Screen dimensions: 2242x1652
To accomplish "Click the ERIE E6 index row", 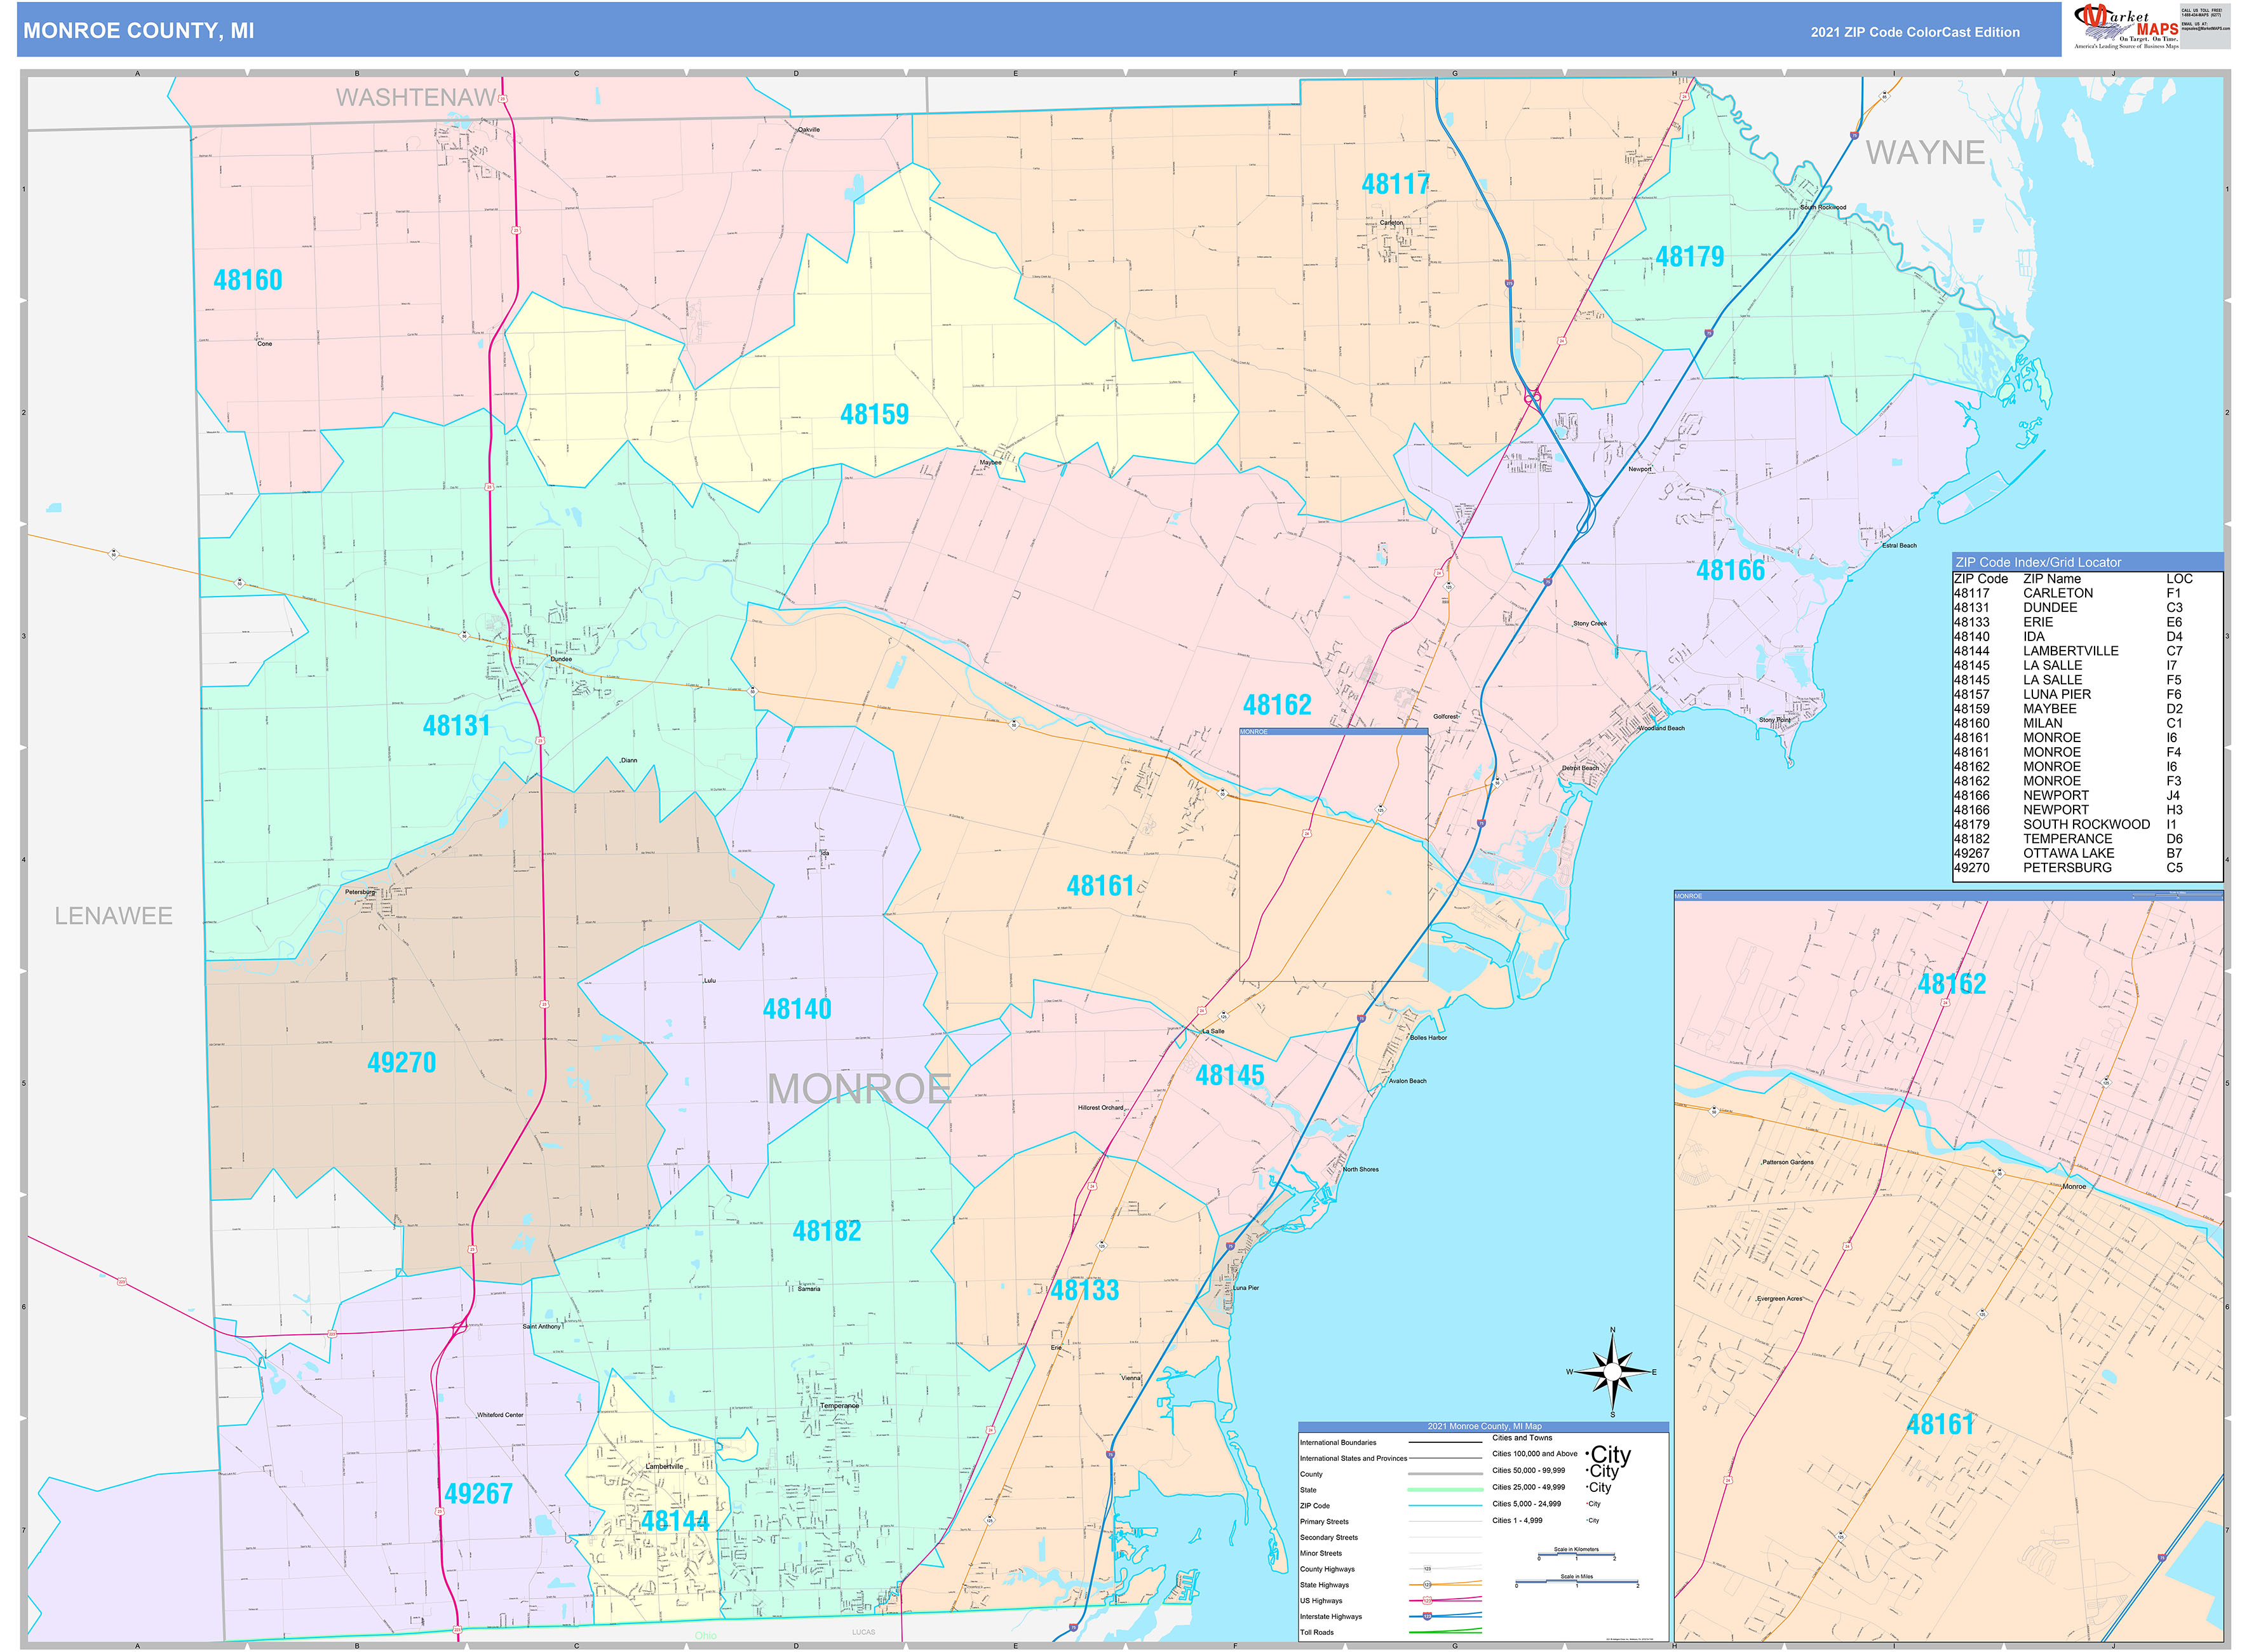I will click(2087, 622).
